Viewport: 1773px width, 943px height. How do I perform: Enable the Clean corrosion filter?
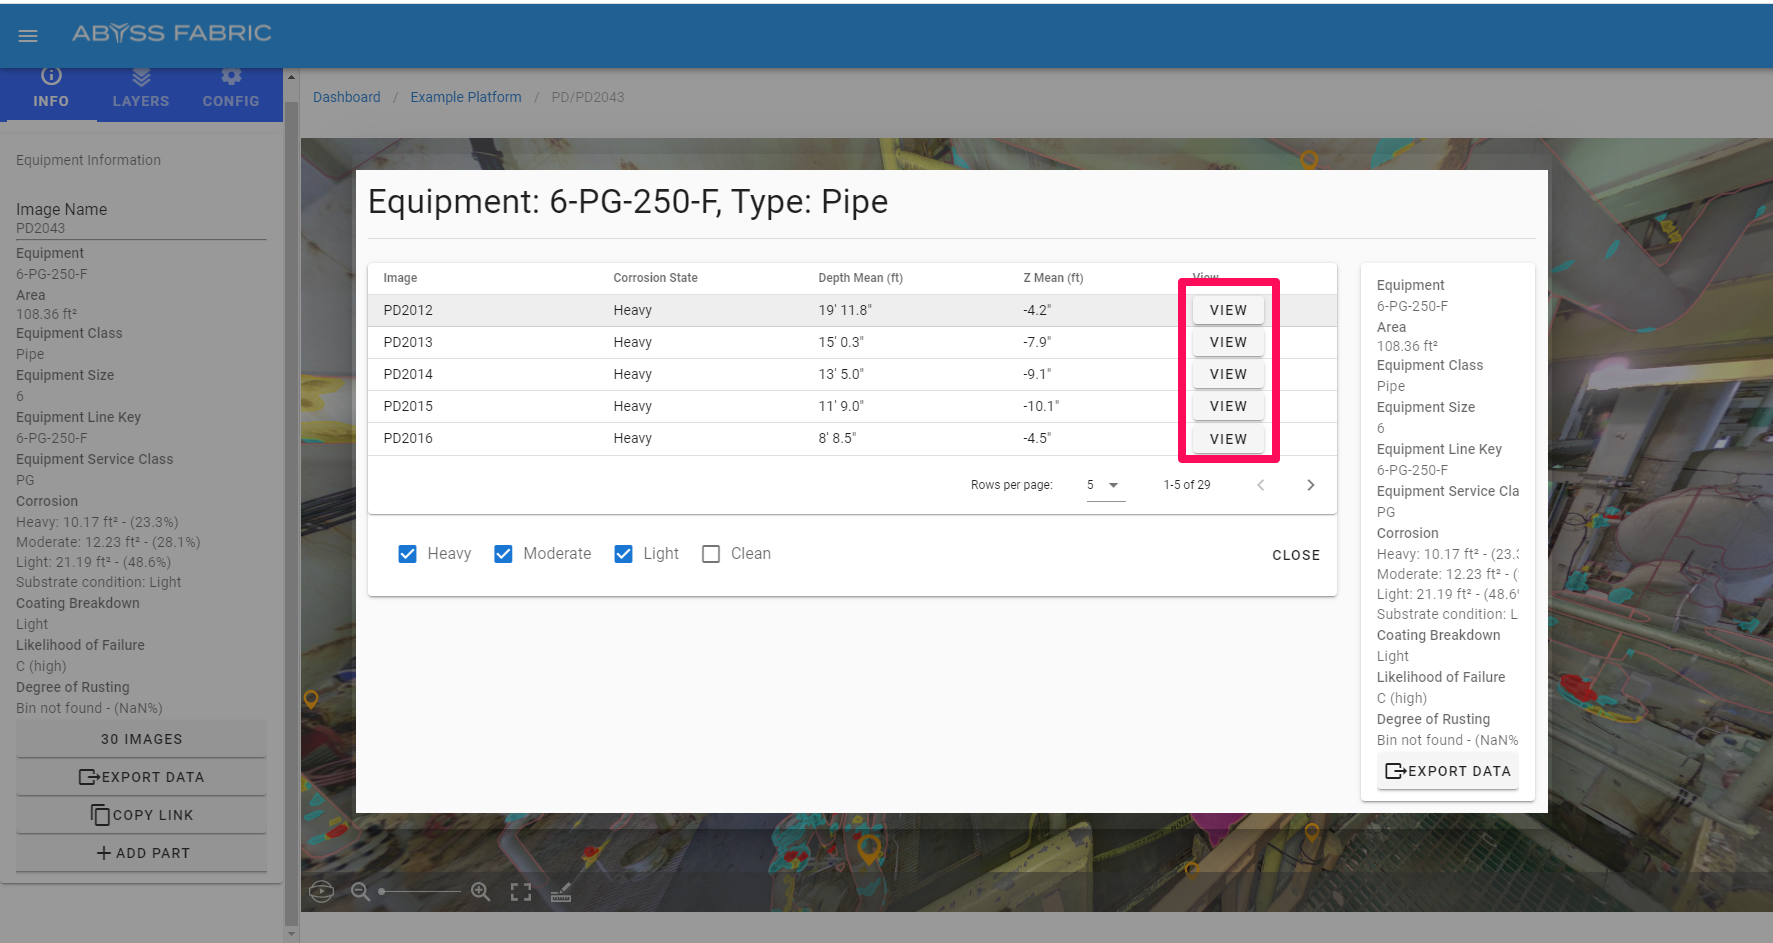point(711,554)
